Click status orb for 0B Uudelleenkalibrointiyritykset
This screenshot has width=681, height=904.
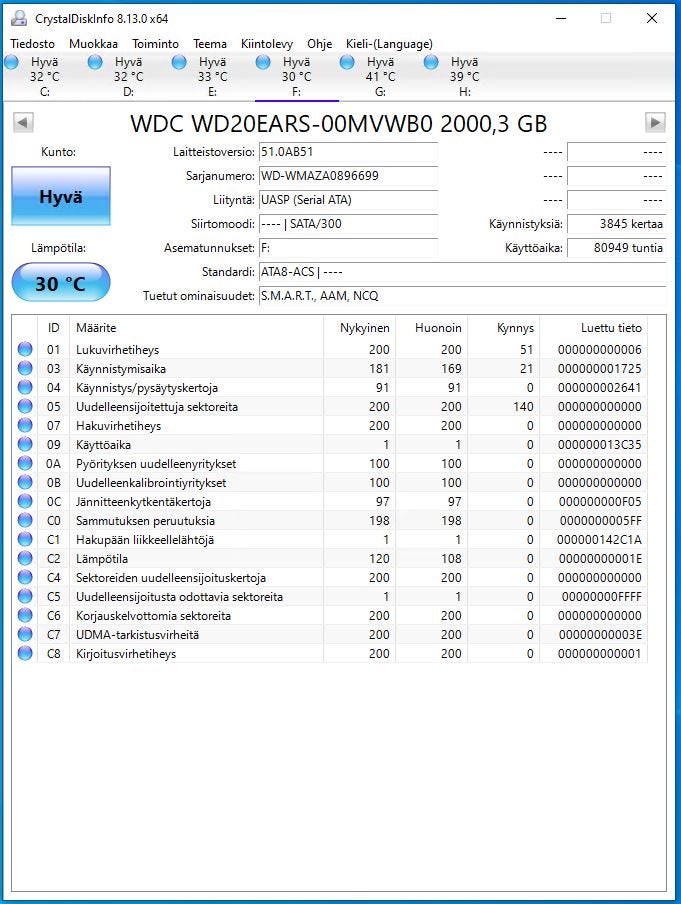tap(25, 482)
